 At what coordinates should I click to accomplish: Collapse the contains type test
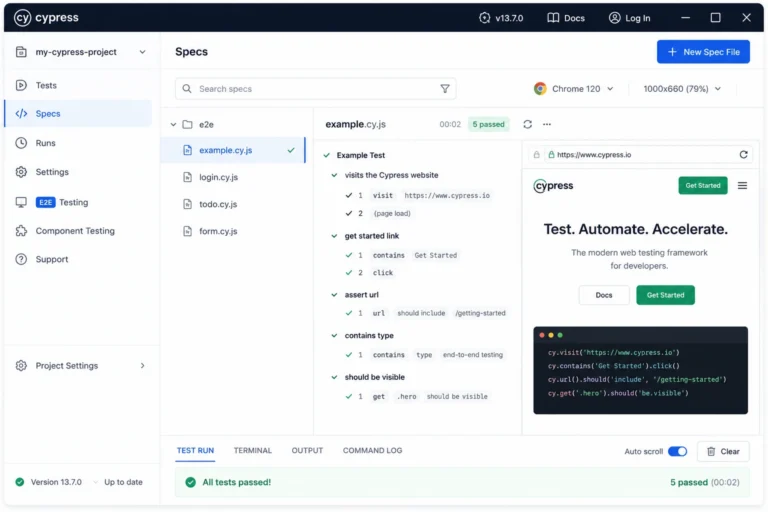point(334,336)
